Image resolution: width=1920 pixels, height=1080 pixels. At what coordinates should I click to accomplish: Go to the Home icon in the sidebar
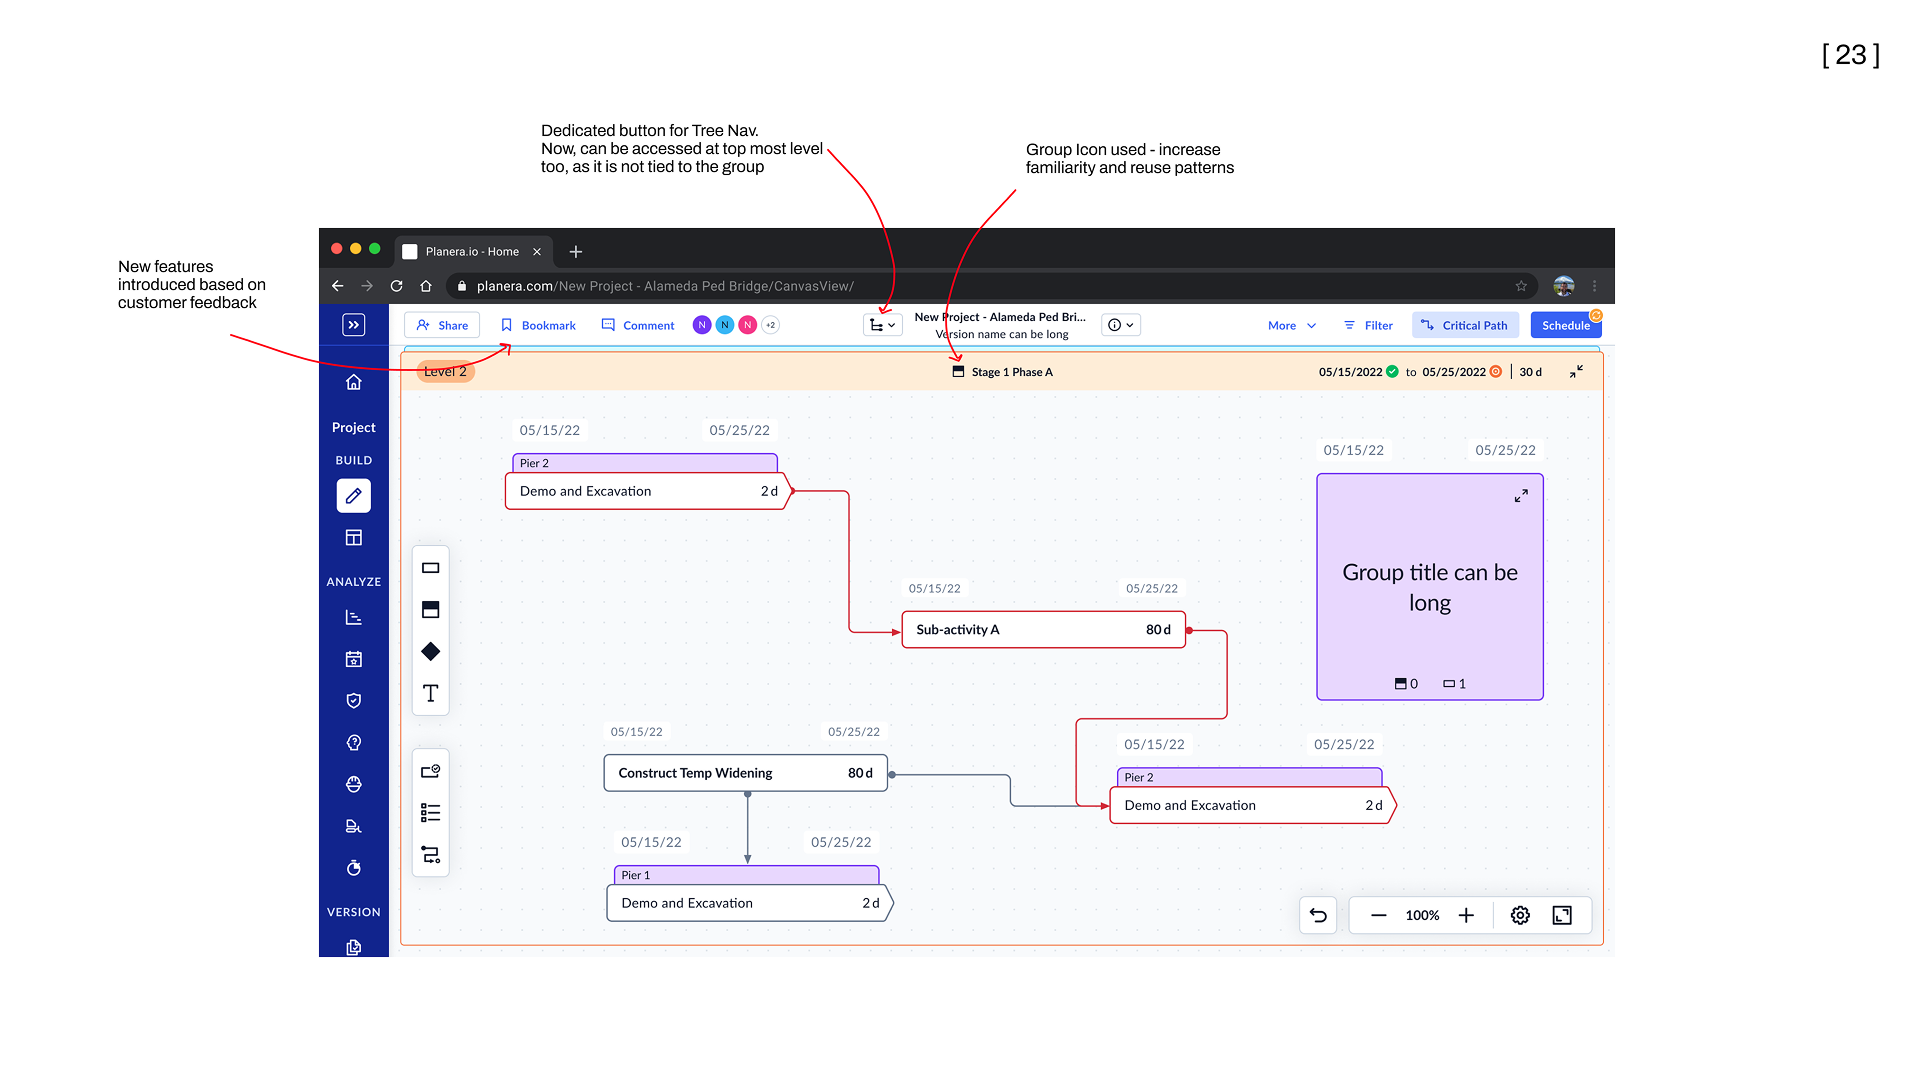353,382
